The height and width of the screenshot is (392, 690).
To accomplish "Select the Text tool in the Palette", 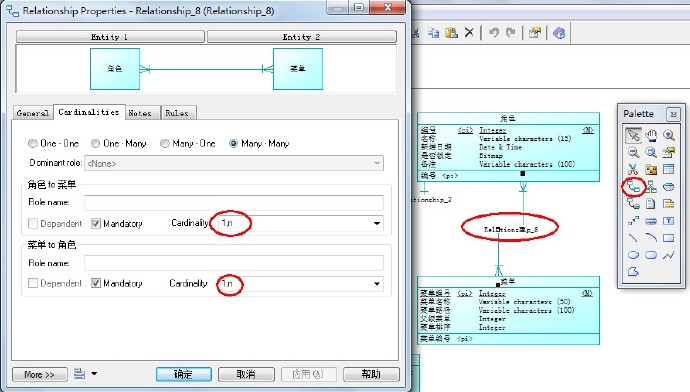I will click(669, 221).
